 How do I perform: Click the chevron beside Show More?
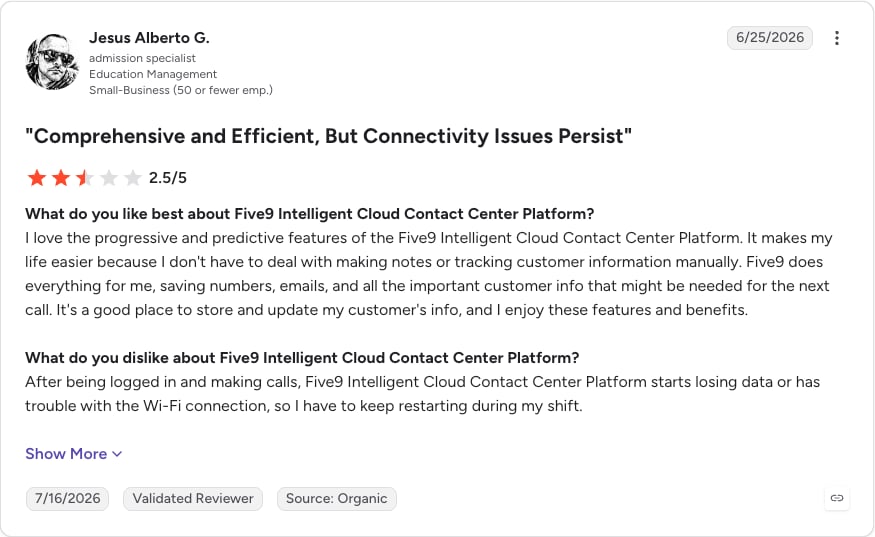117,454
